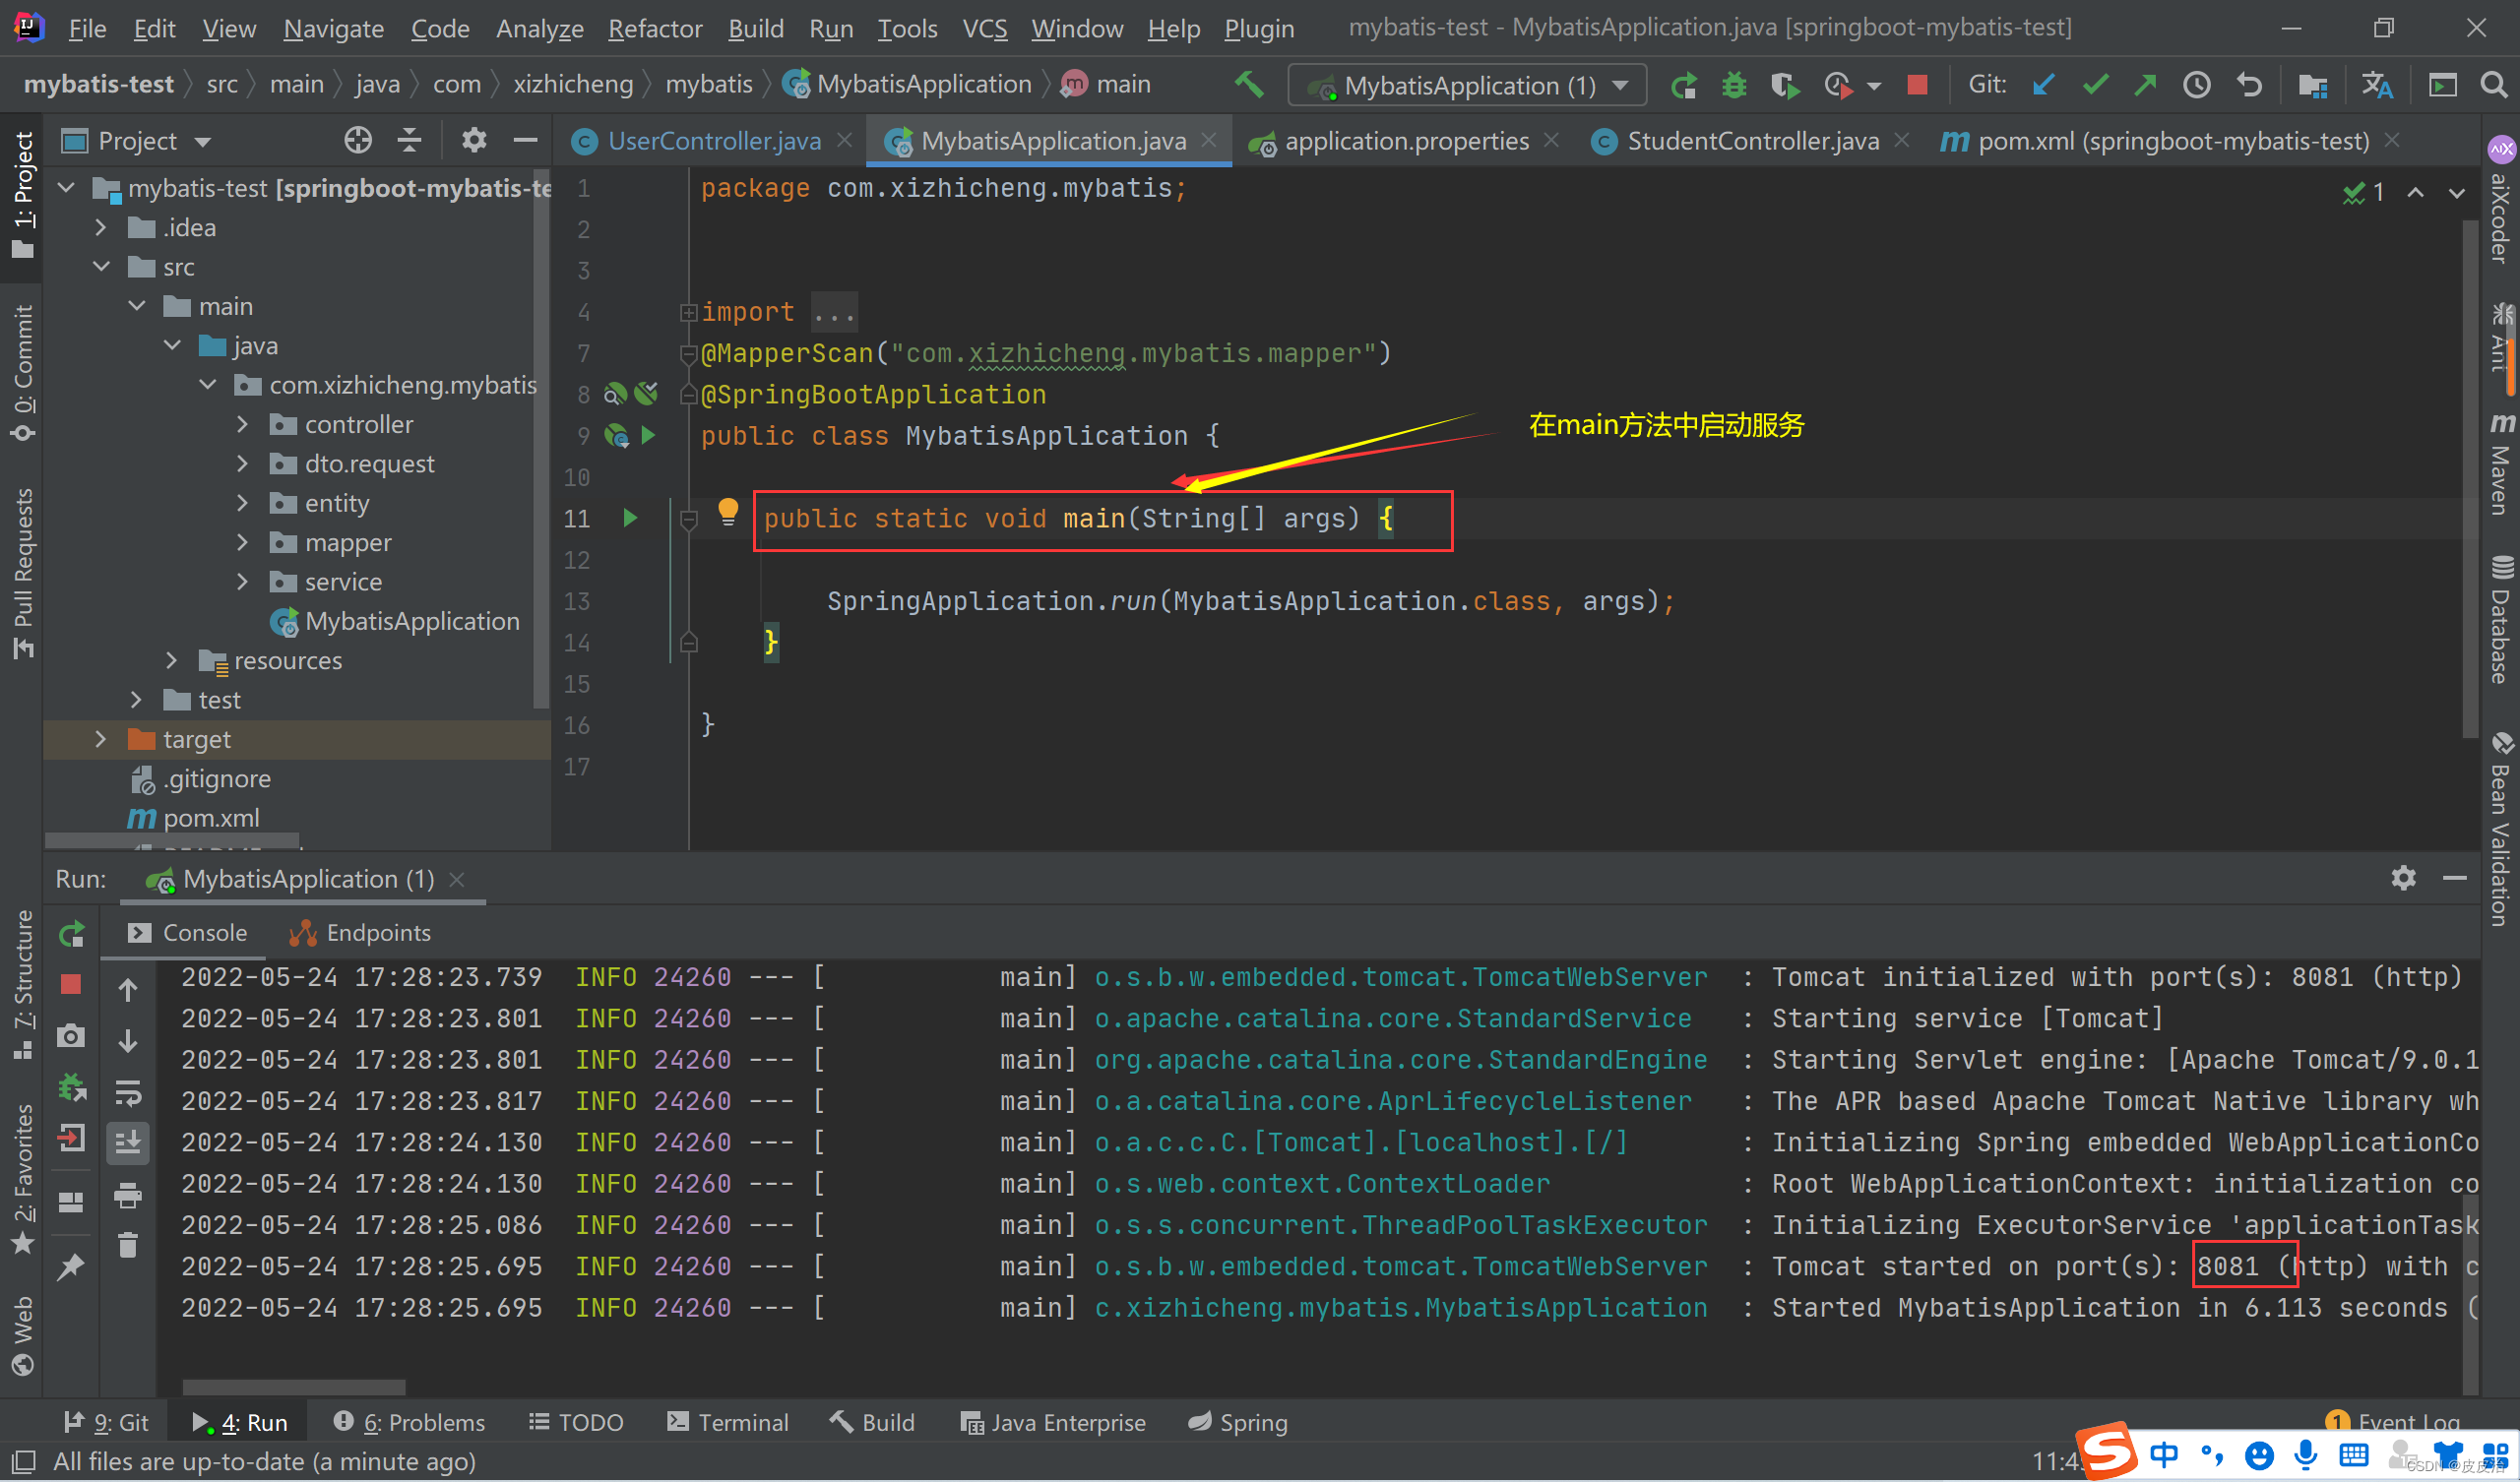Expand the target folder
This screenshot has height=1482, width=2520.
click(x=100, y=739)
